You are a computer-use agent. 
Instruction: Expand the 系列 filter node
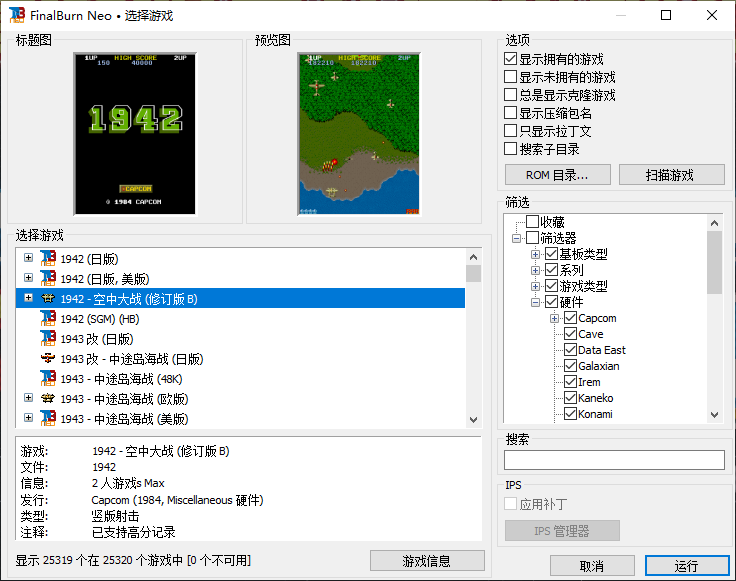point(535,270)
